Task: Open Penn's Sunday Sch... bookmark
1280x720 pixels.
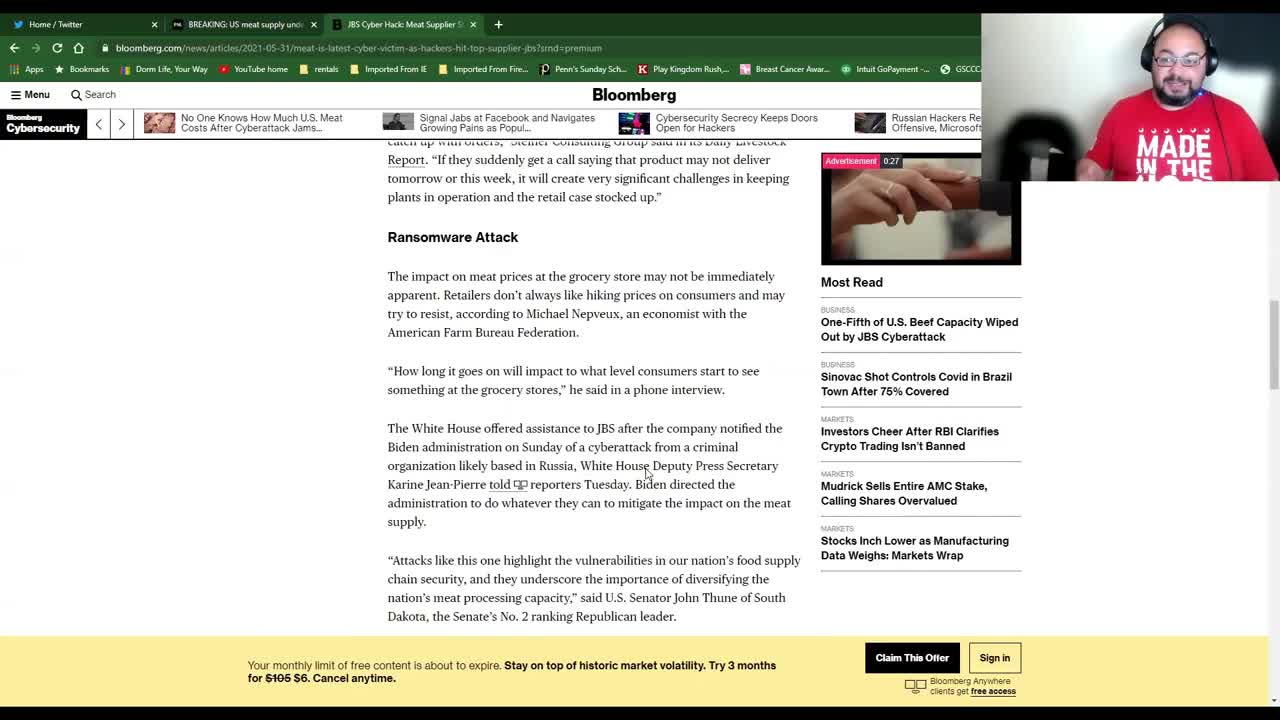Action: (x=583, y=69)
